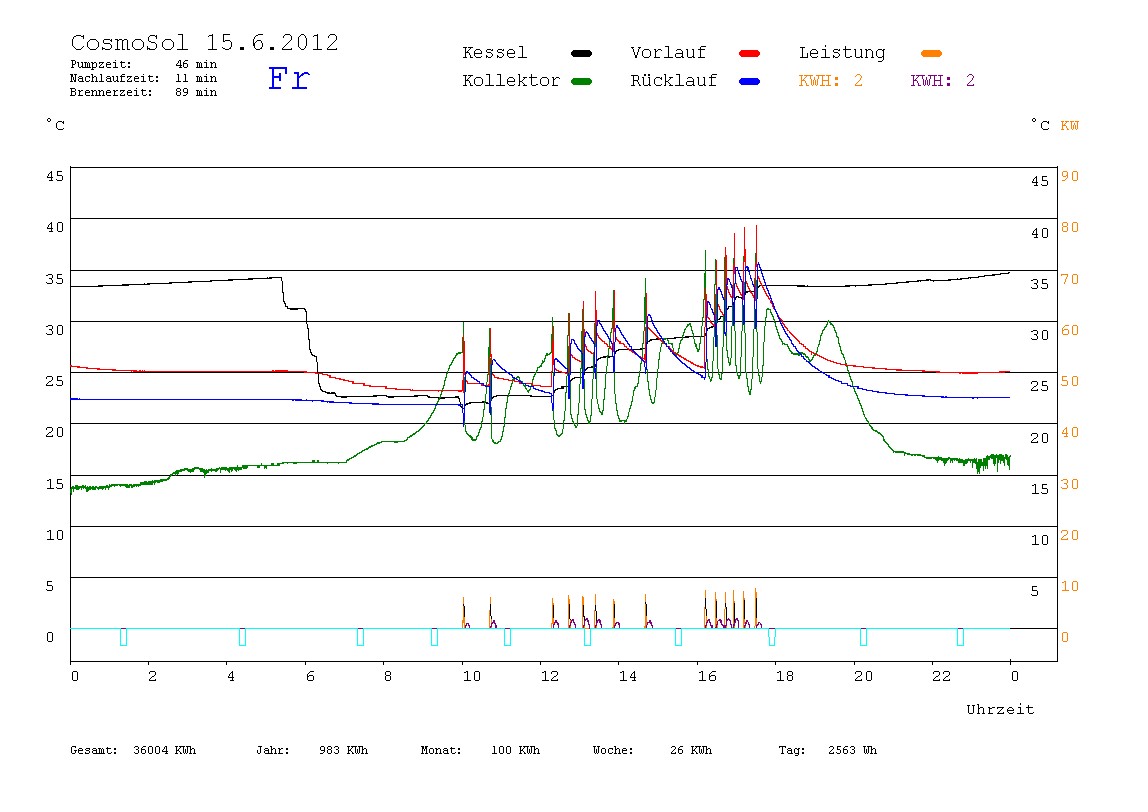Click the blue Rücklauf legend swatch
This screenshot has height=812, width=1148.
(x=750, y=81)
